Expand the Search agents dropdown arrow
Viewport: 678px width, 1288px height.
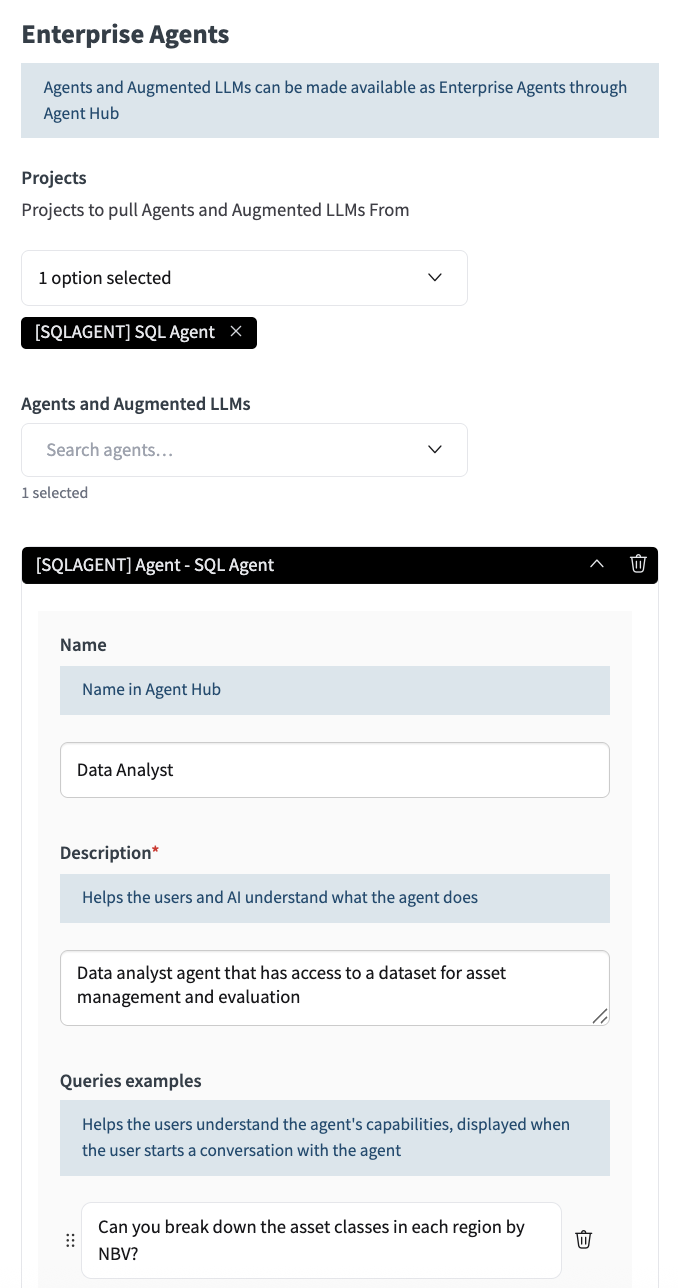[x=435, y=450]
